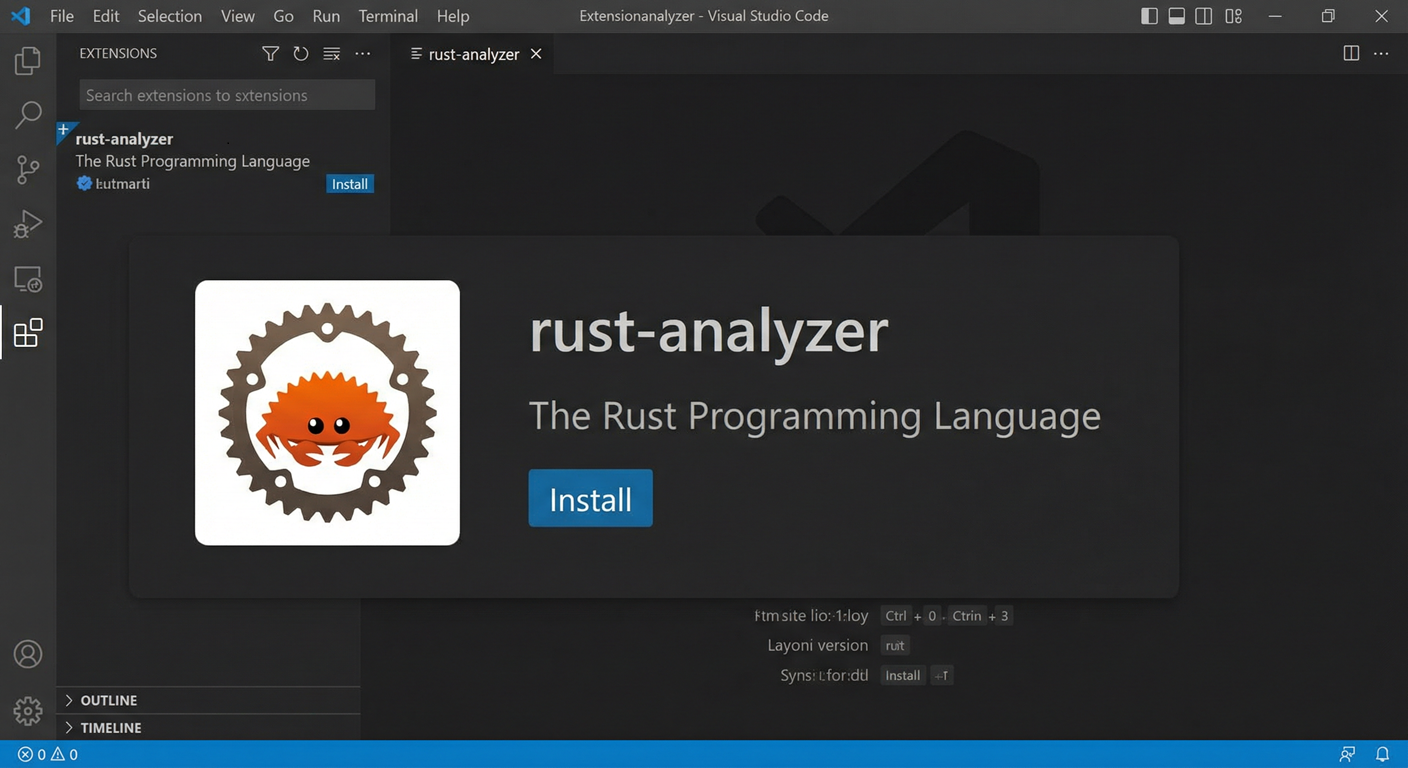Expand the TIMELINE section
This screenshot has height=768, width=1408.
pyautogui.click(x=209, y=728)
